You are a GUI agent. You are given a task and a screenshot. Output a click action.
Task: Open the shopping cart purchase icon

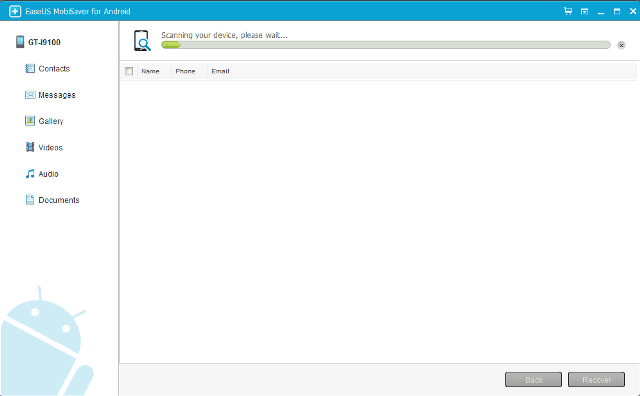click(568, 11)
